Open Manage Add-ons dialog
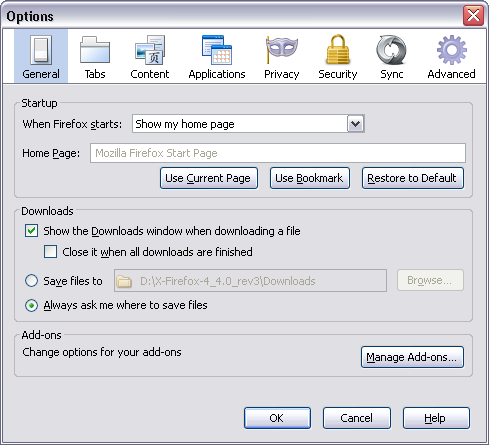489x445 pixels. [x=412, y=357]
